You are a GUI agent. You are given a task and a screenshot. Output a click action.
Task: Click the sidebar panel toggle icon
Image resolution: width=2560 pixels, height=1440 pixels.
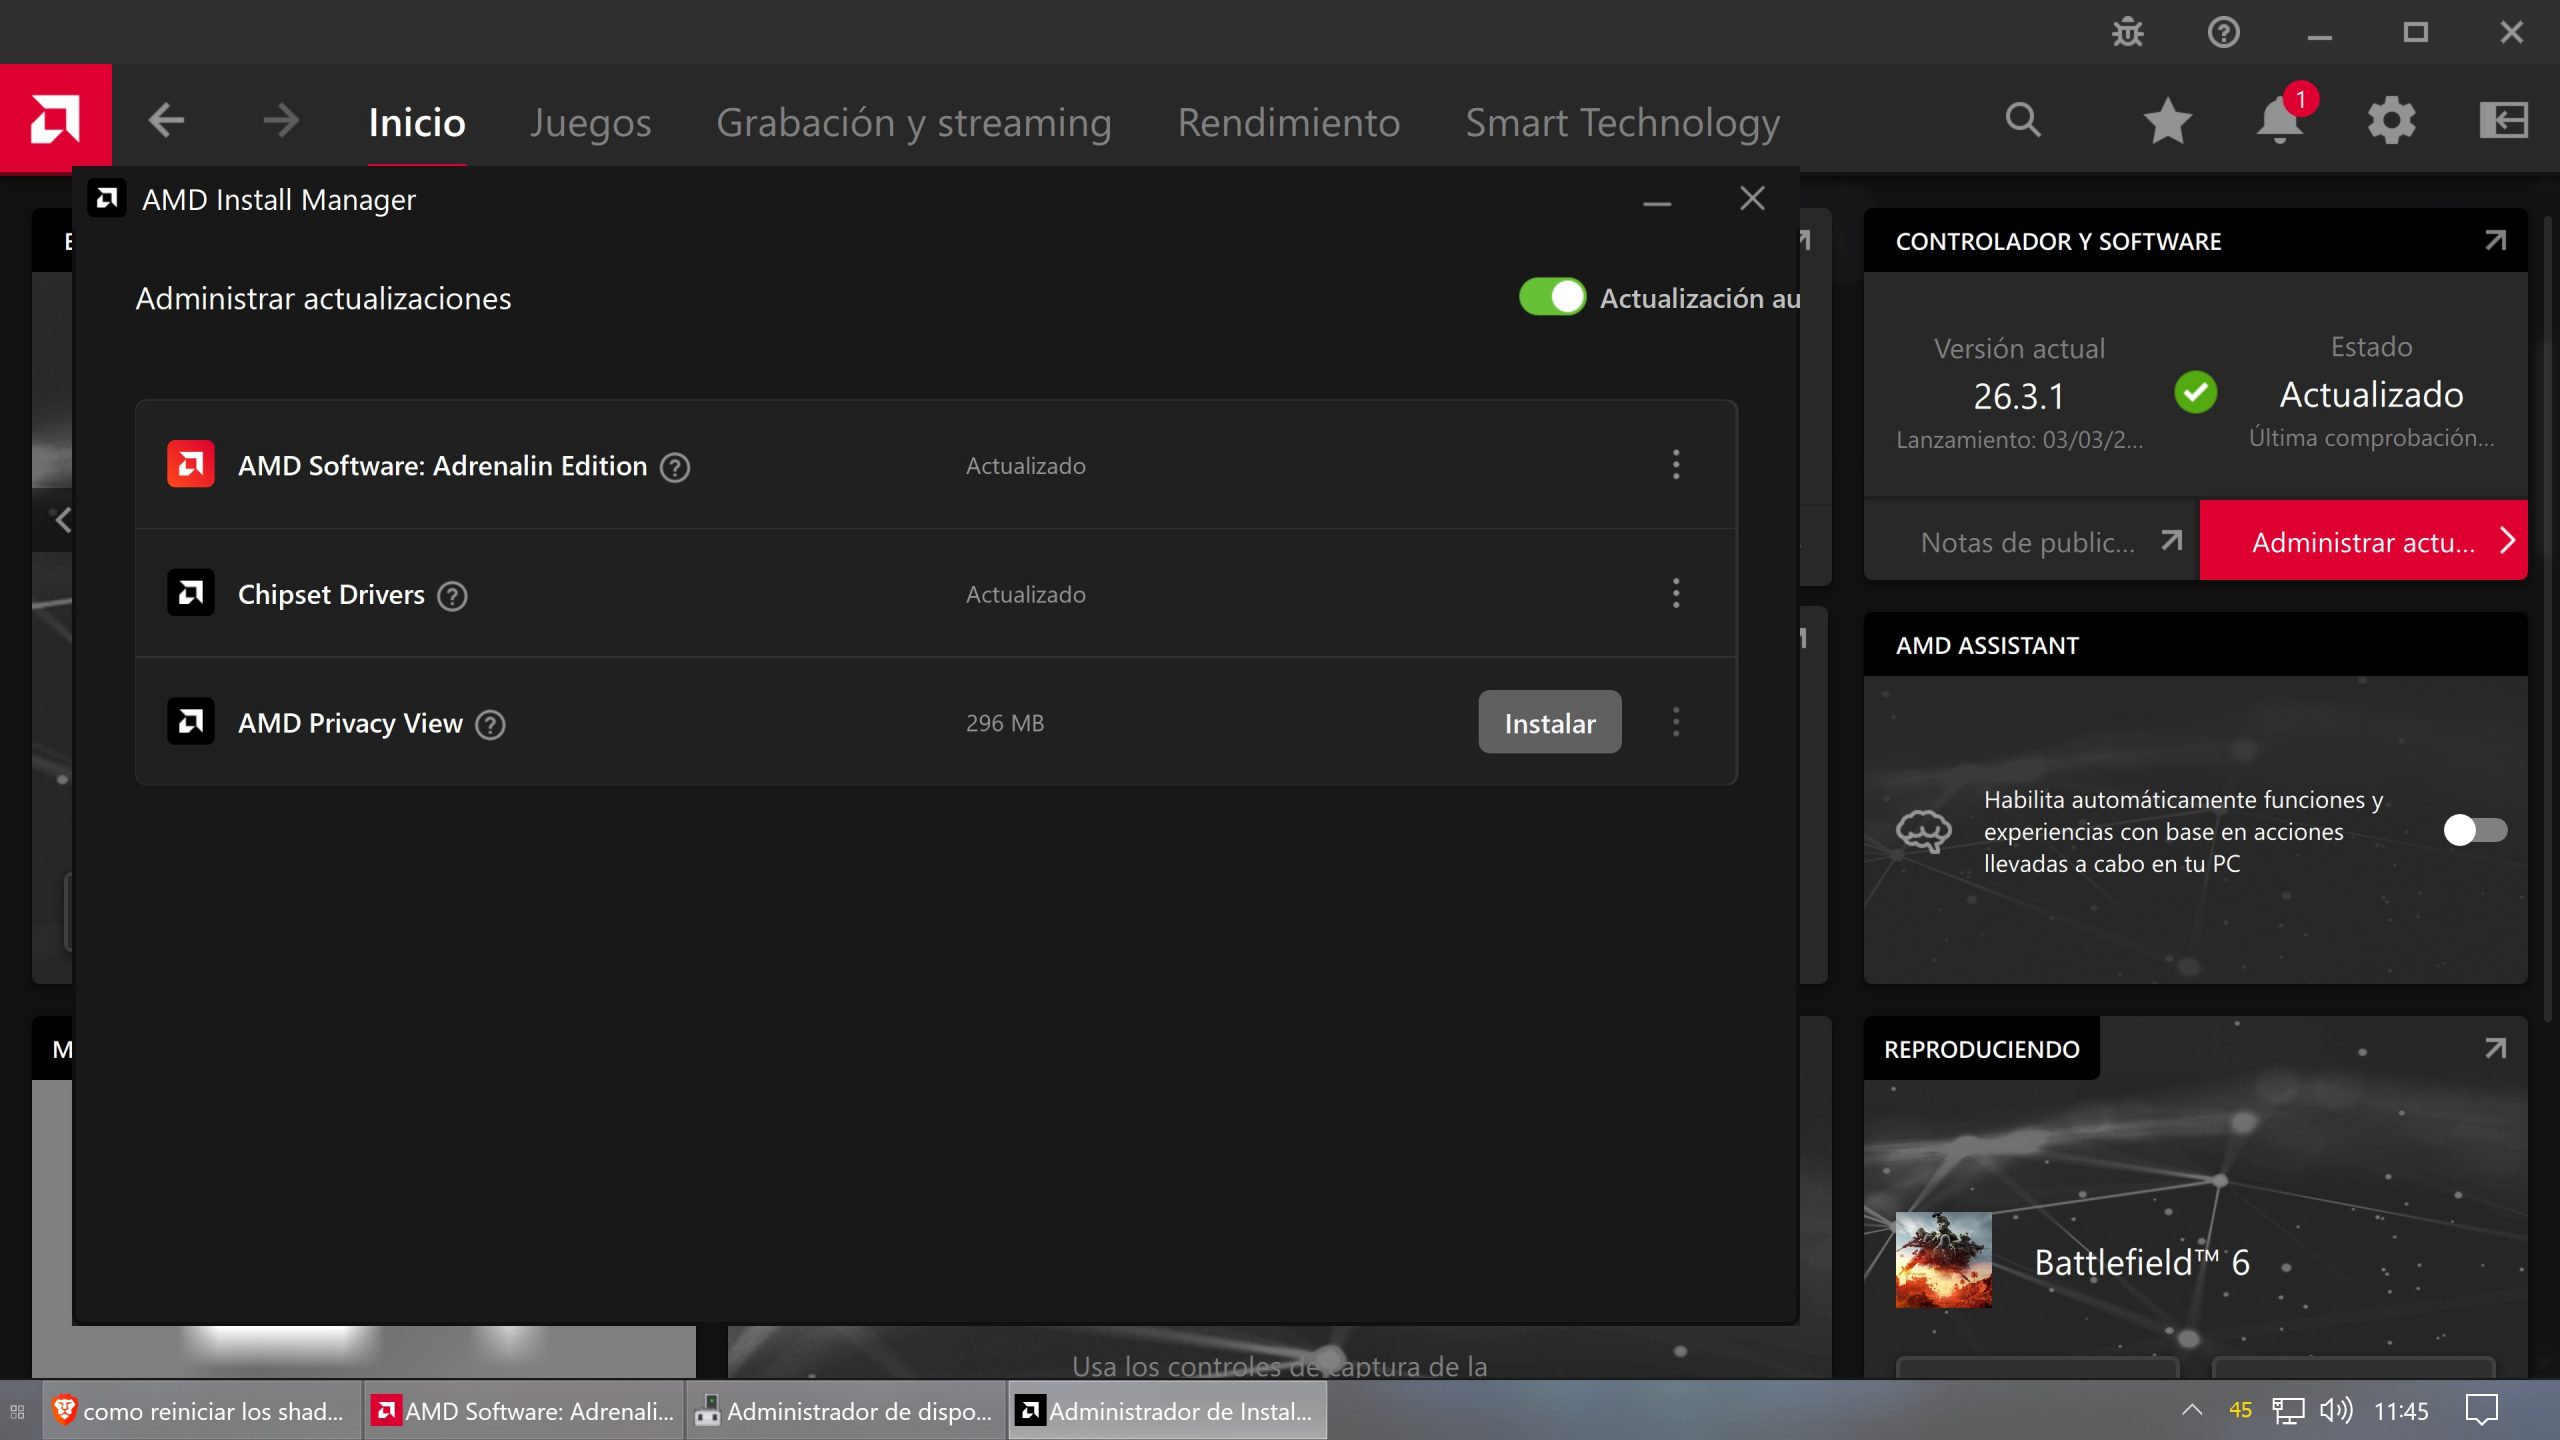coord(2503,121)
